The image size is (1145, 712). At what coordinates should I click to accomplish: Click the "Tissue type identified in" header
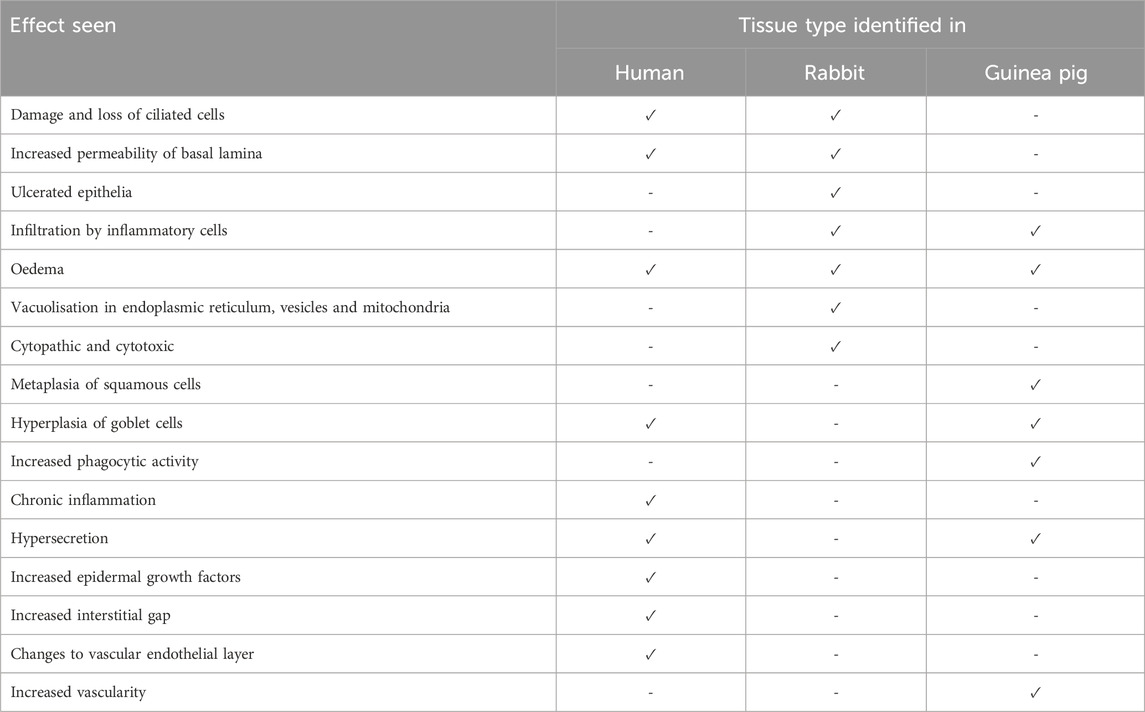850,26
